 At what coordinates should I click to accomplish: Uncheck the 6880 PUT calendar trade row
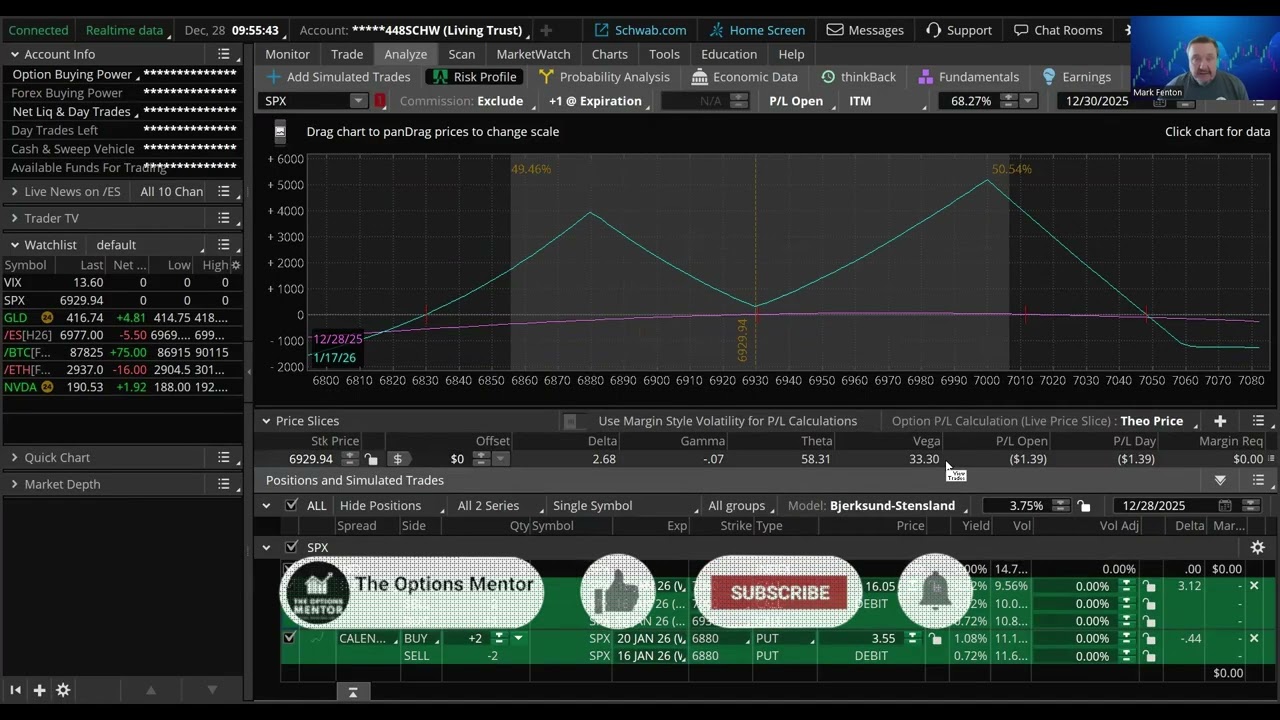tap(290, 638)
